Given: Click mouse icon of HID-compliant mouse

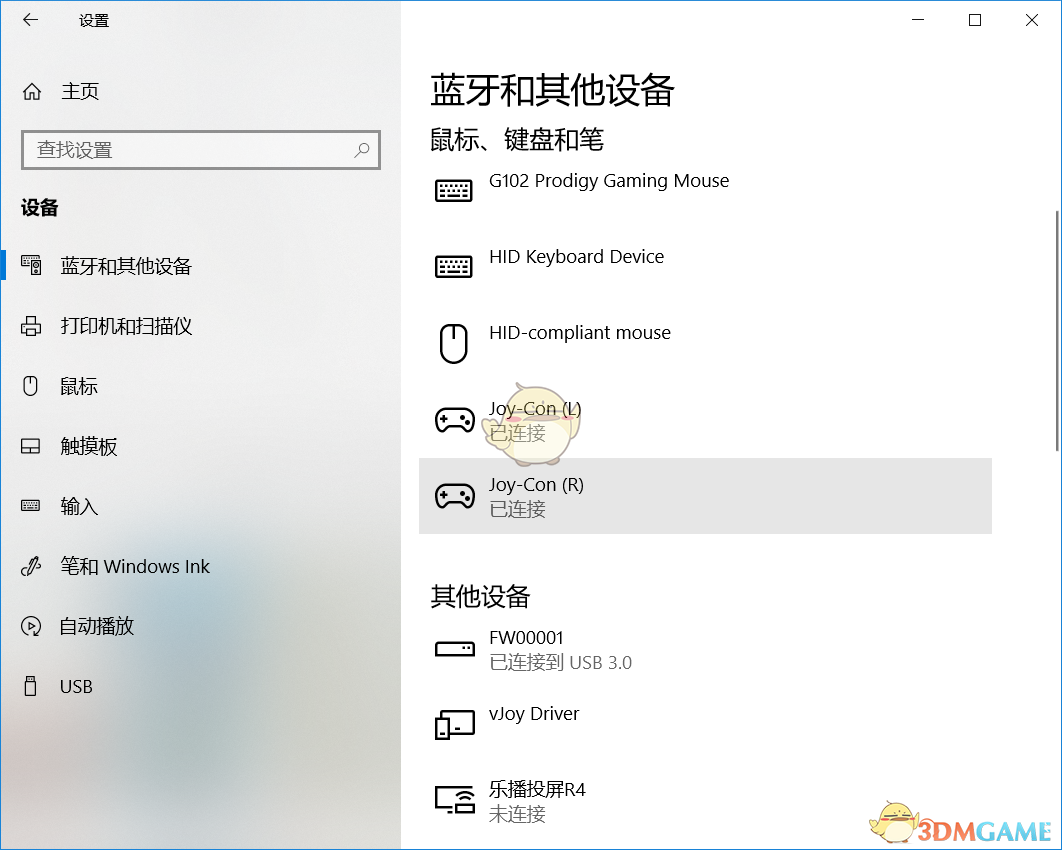Looking at the screenshot, I should click(453, 343).
